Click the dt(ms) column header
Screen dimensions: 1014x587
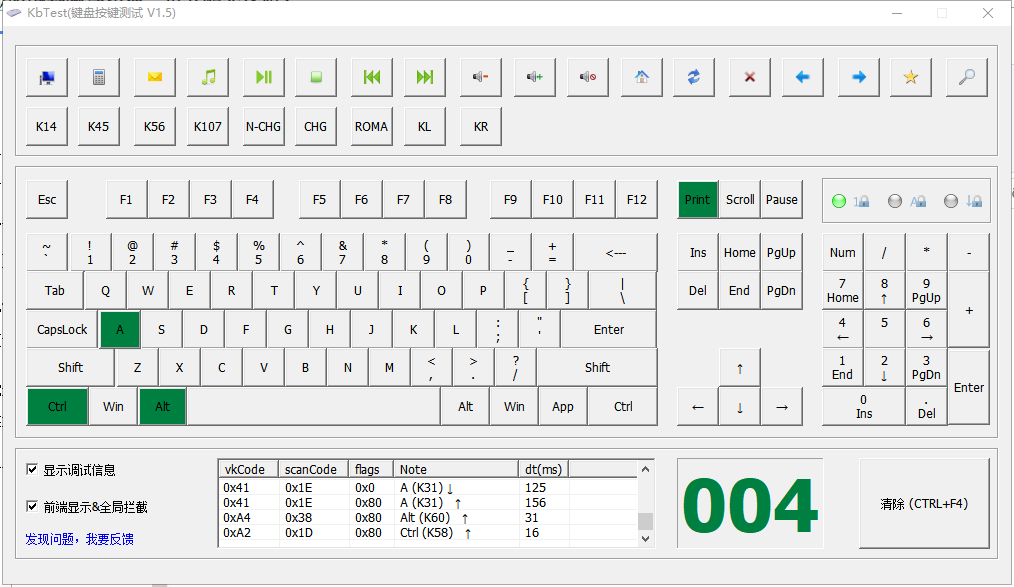pyautogui.click(x=543, y=469)
